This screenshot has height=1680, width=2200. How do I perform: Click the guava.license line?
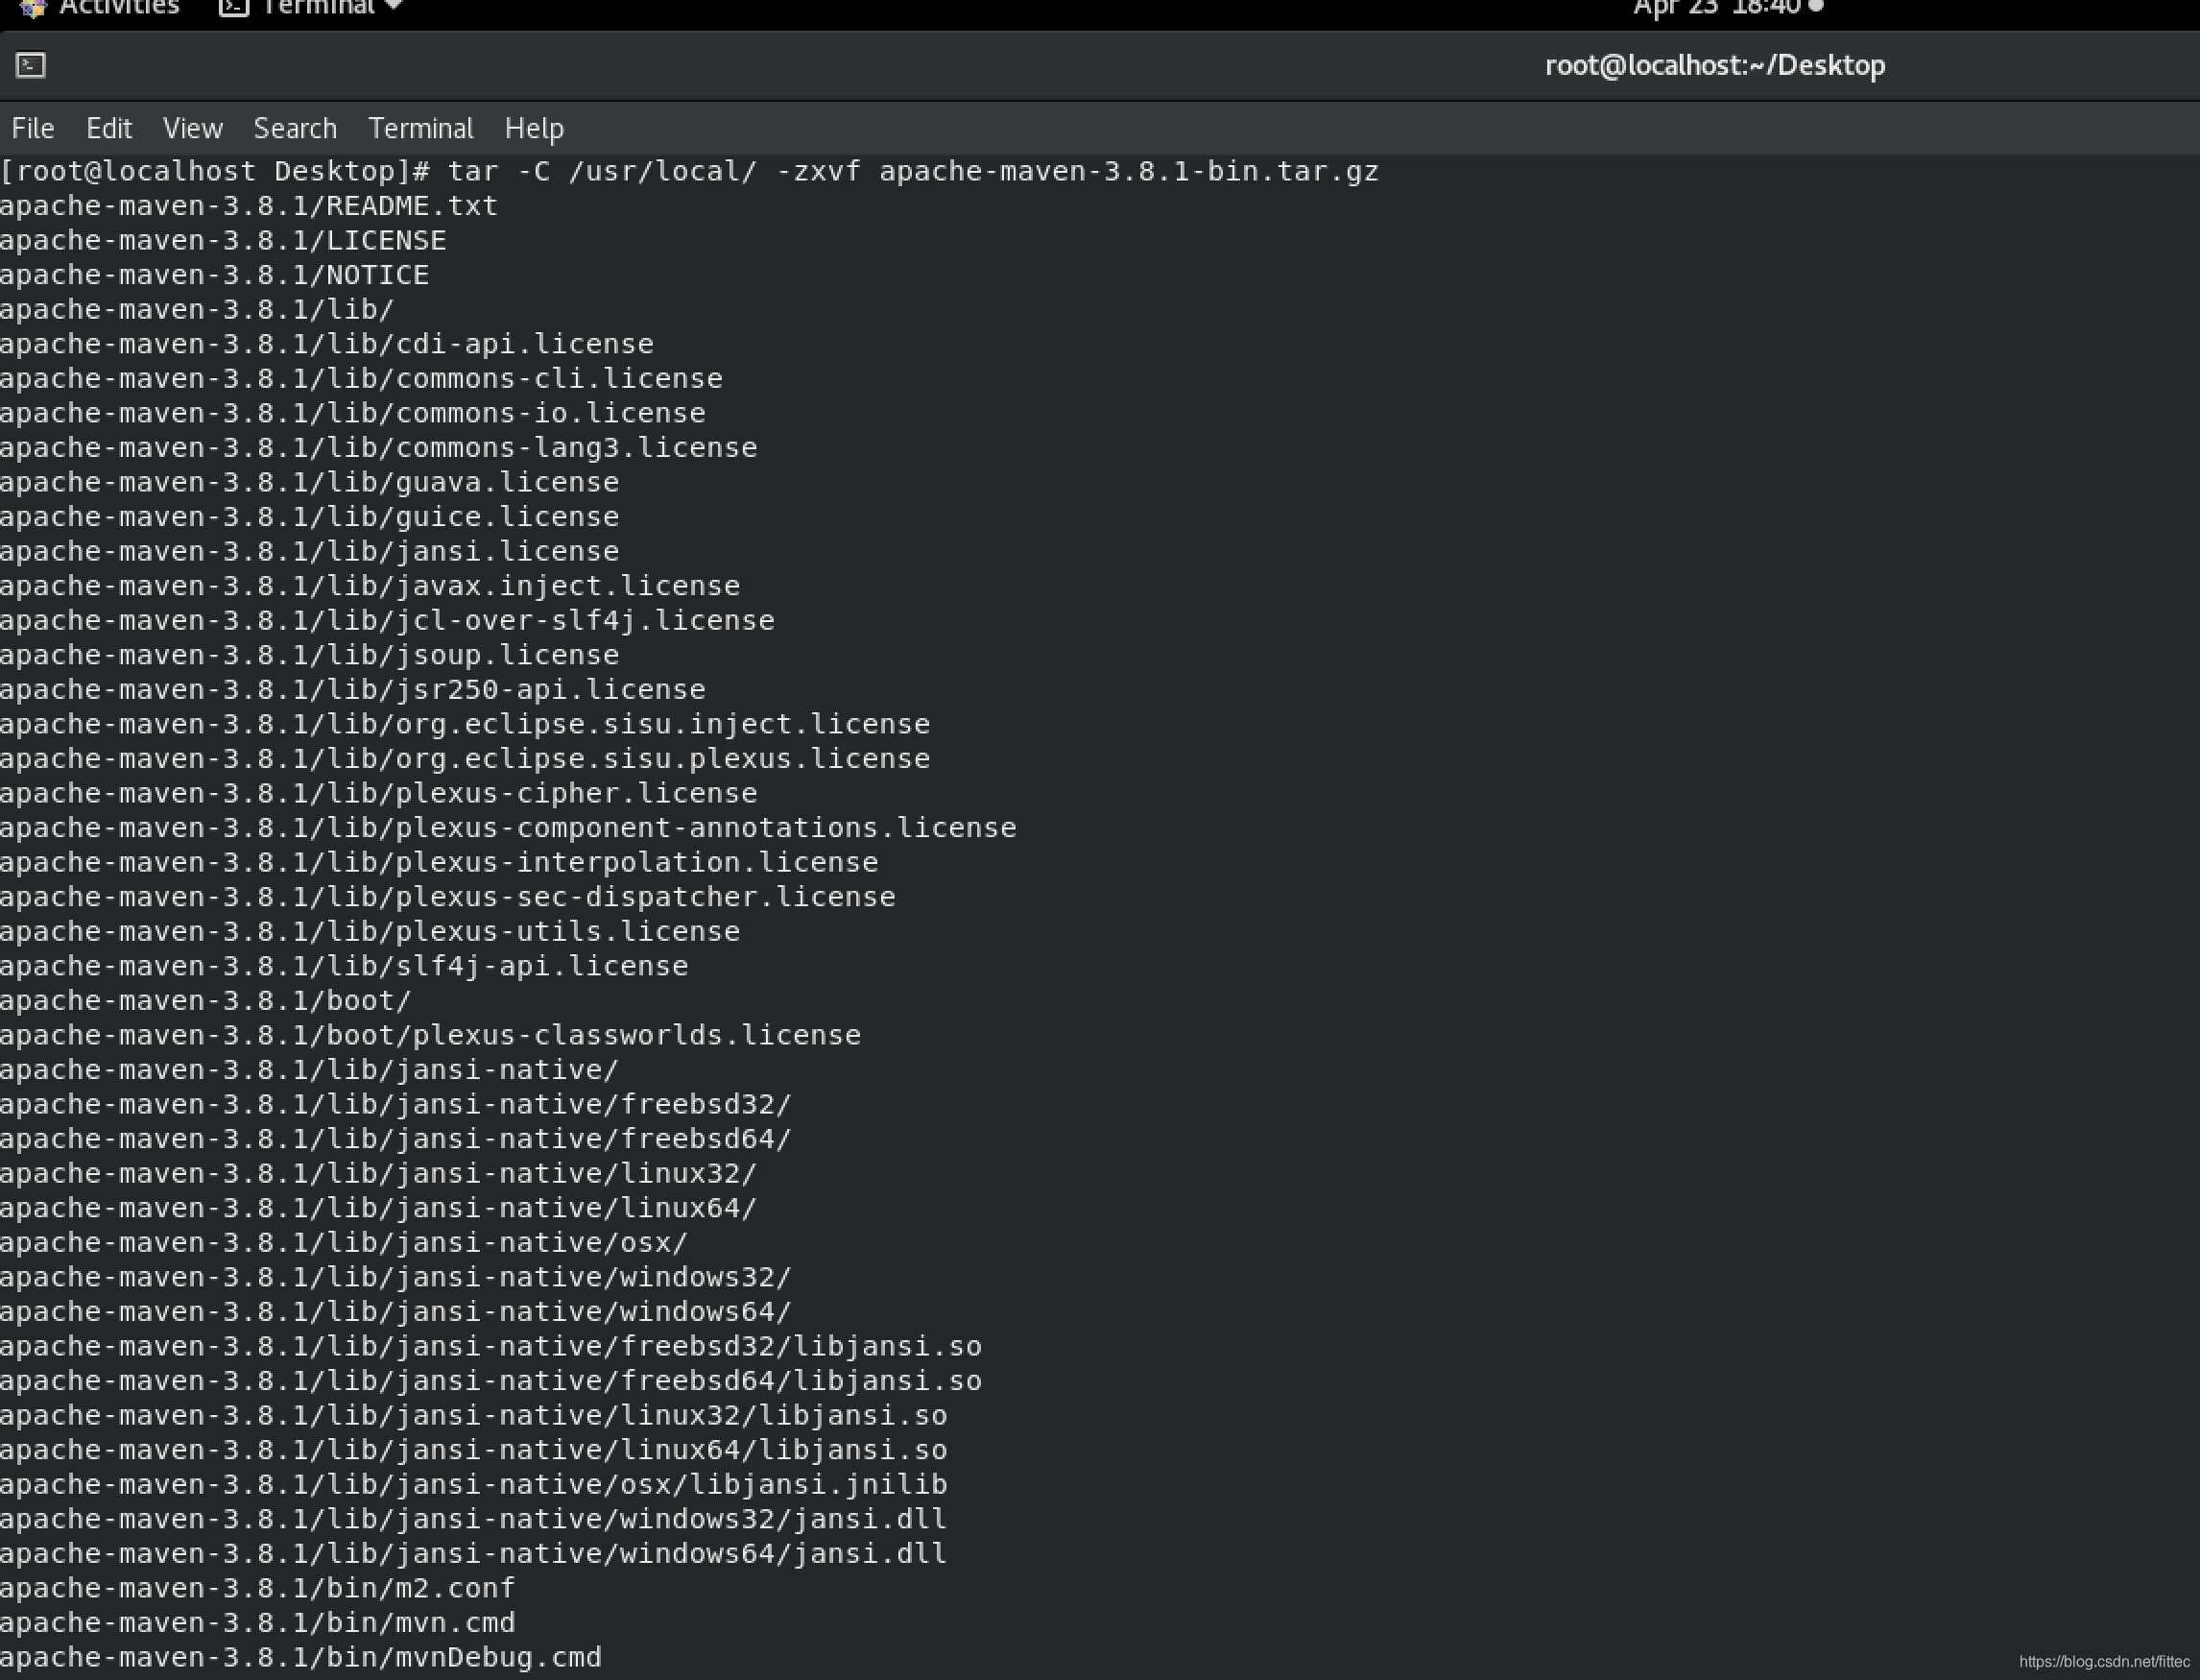(310, 482)
